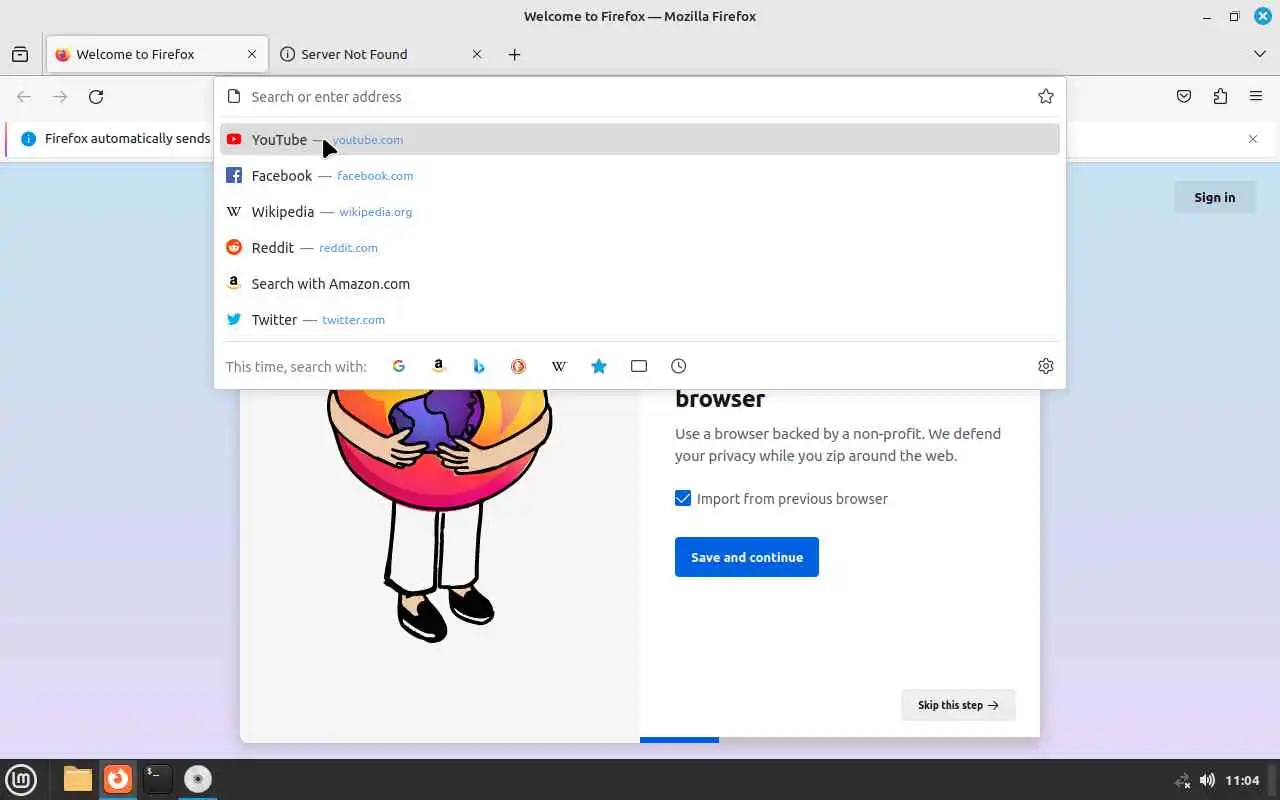Open a new tab with plus button
The image size is (1280, 800).
[514, 54]
